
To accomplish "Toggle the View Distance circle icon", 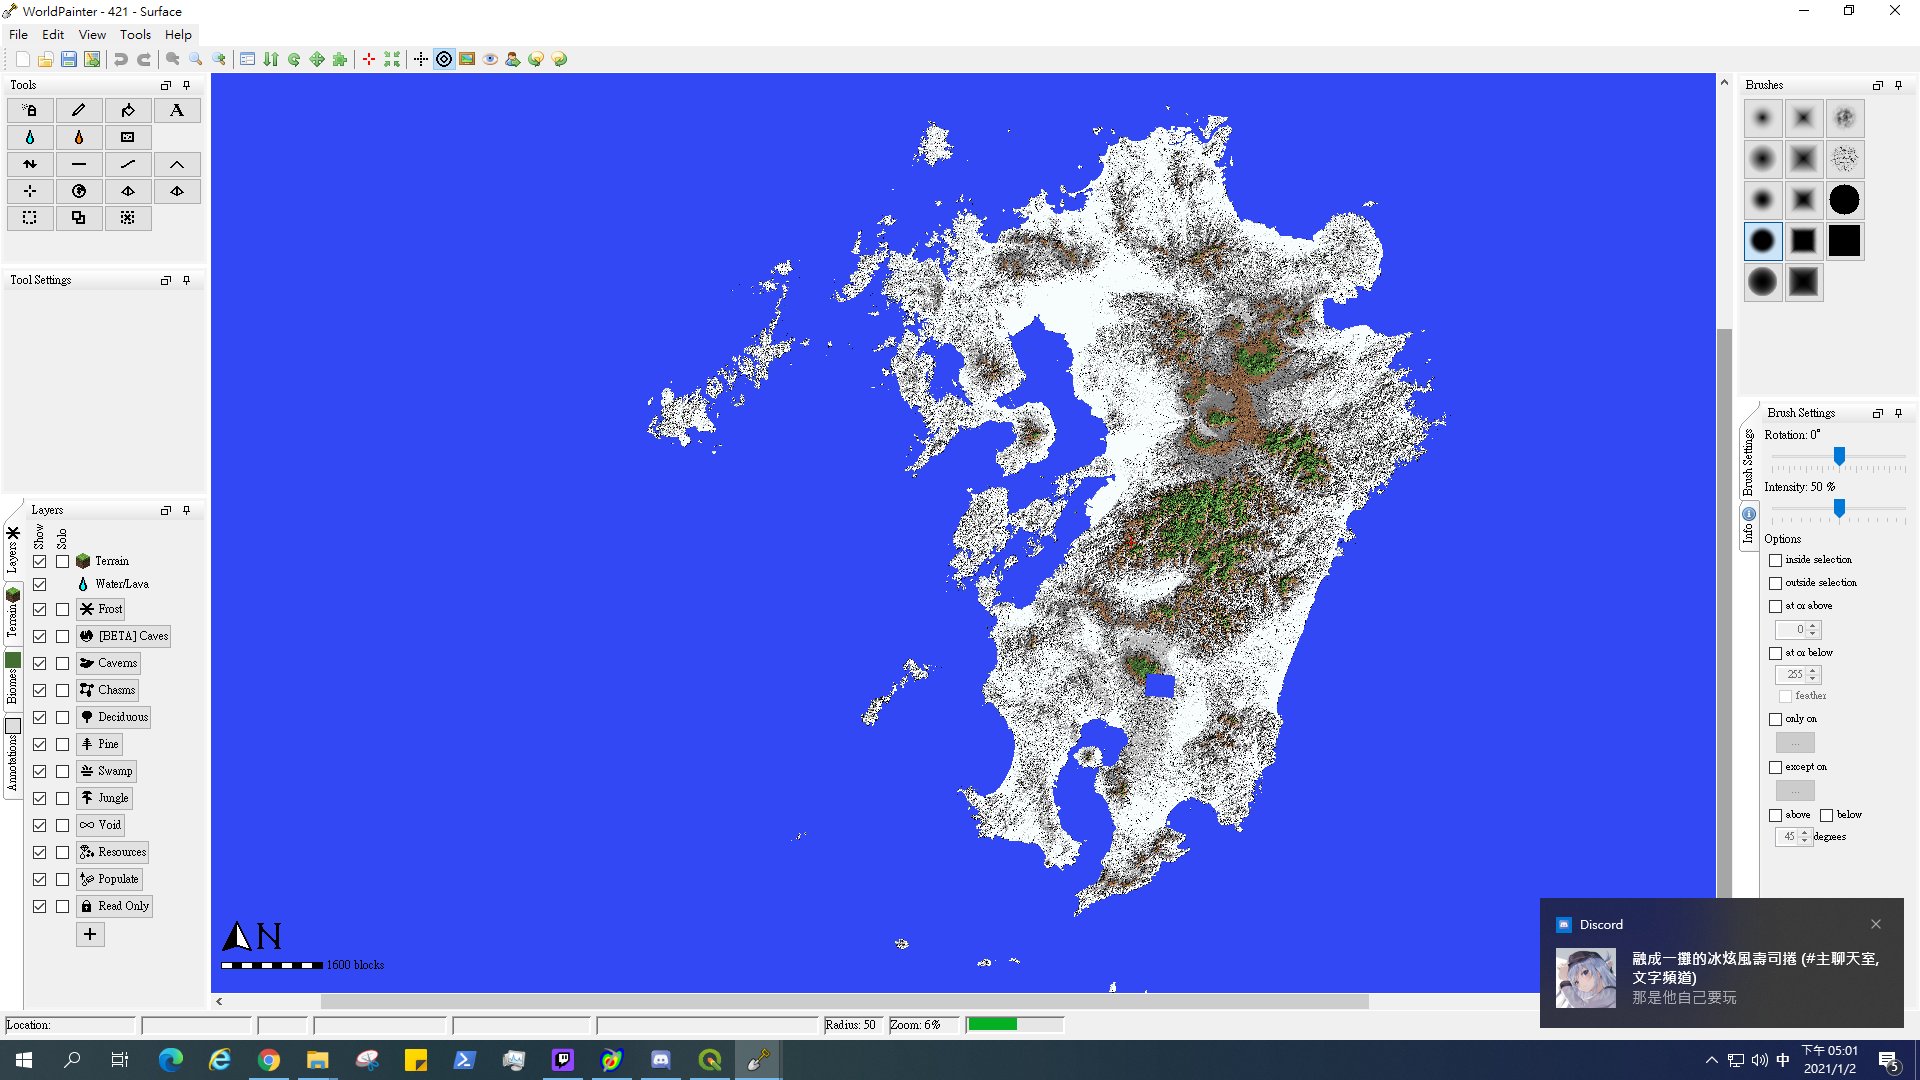I will click(444, 59).
